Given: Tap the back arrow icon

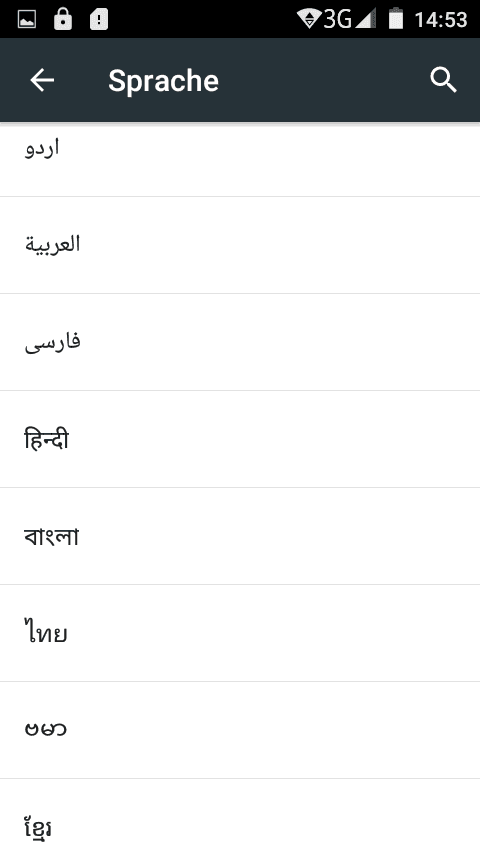Looking at the screenshot, I should 42,81.
